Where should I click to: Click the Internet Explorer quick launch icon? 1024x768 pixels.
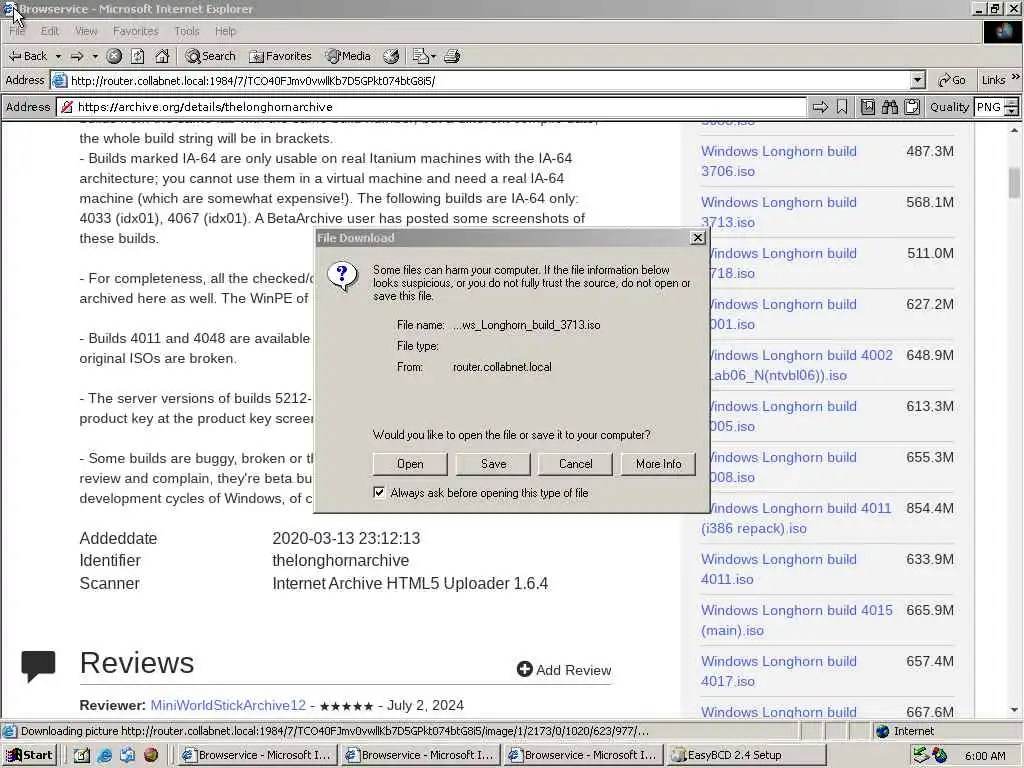point(104,755)
